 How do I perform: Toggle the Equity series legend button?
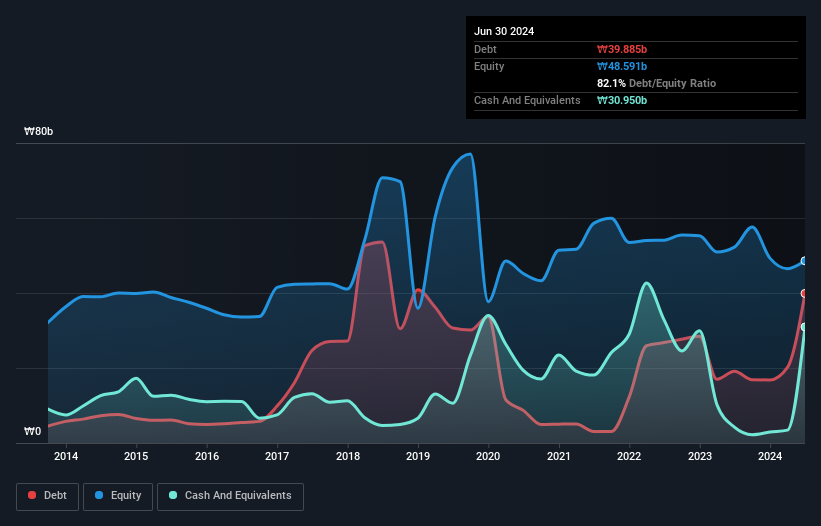118,496
